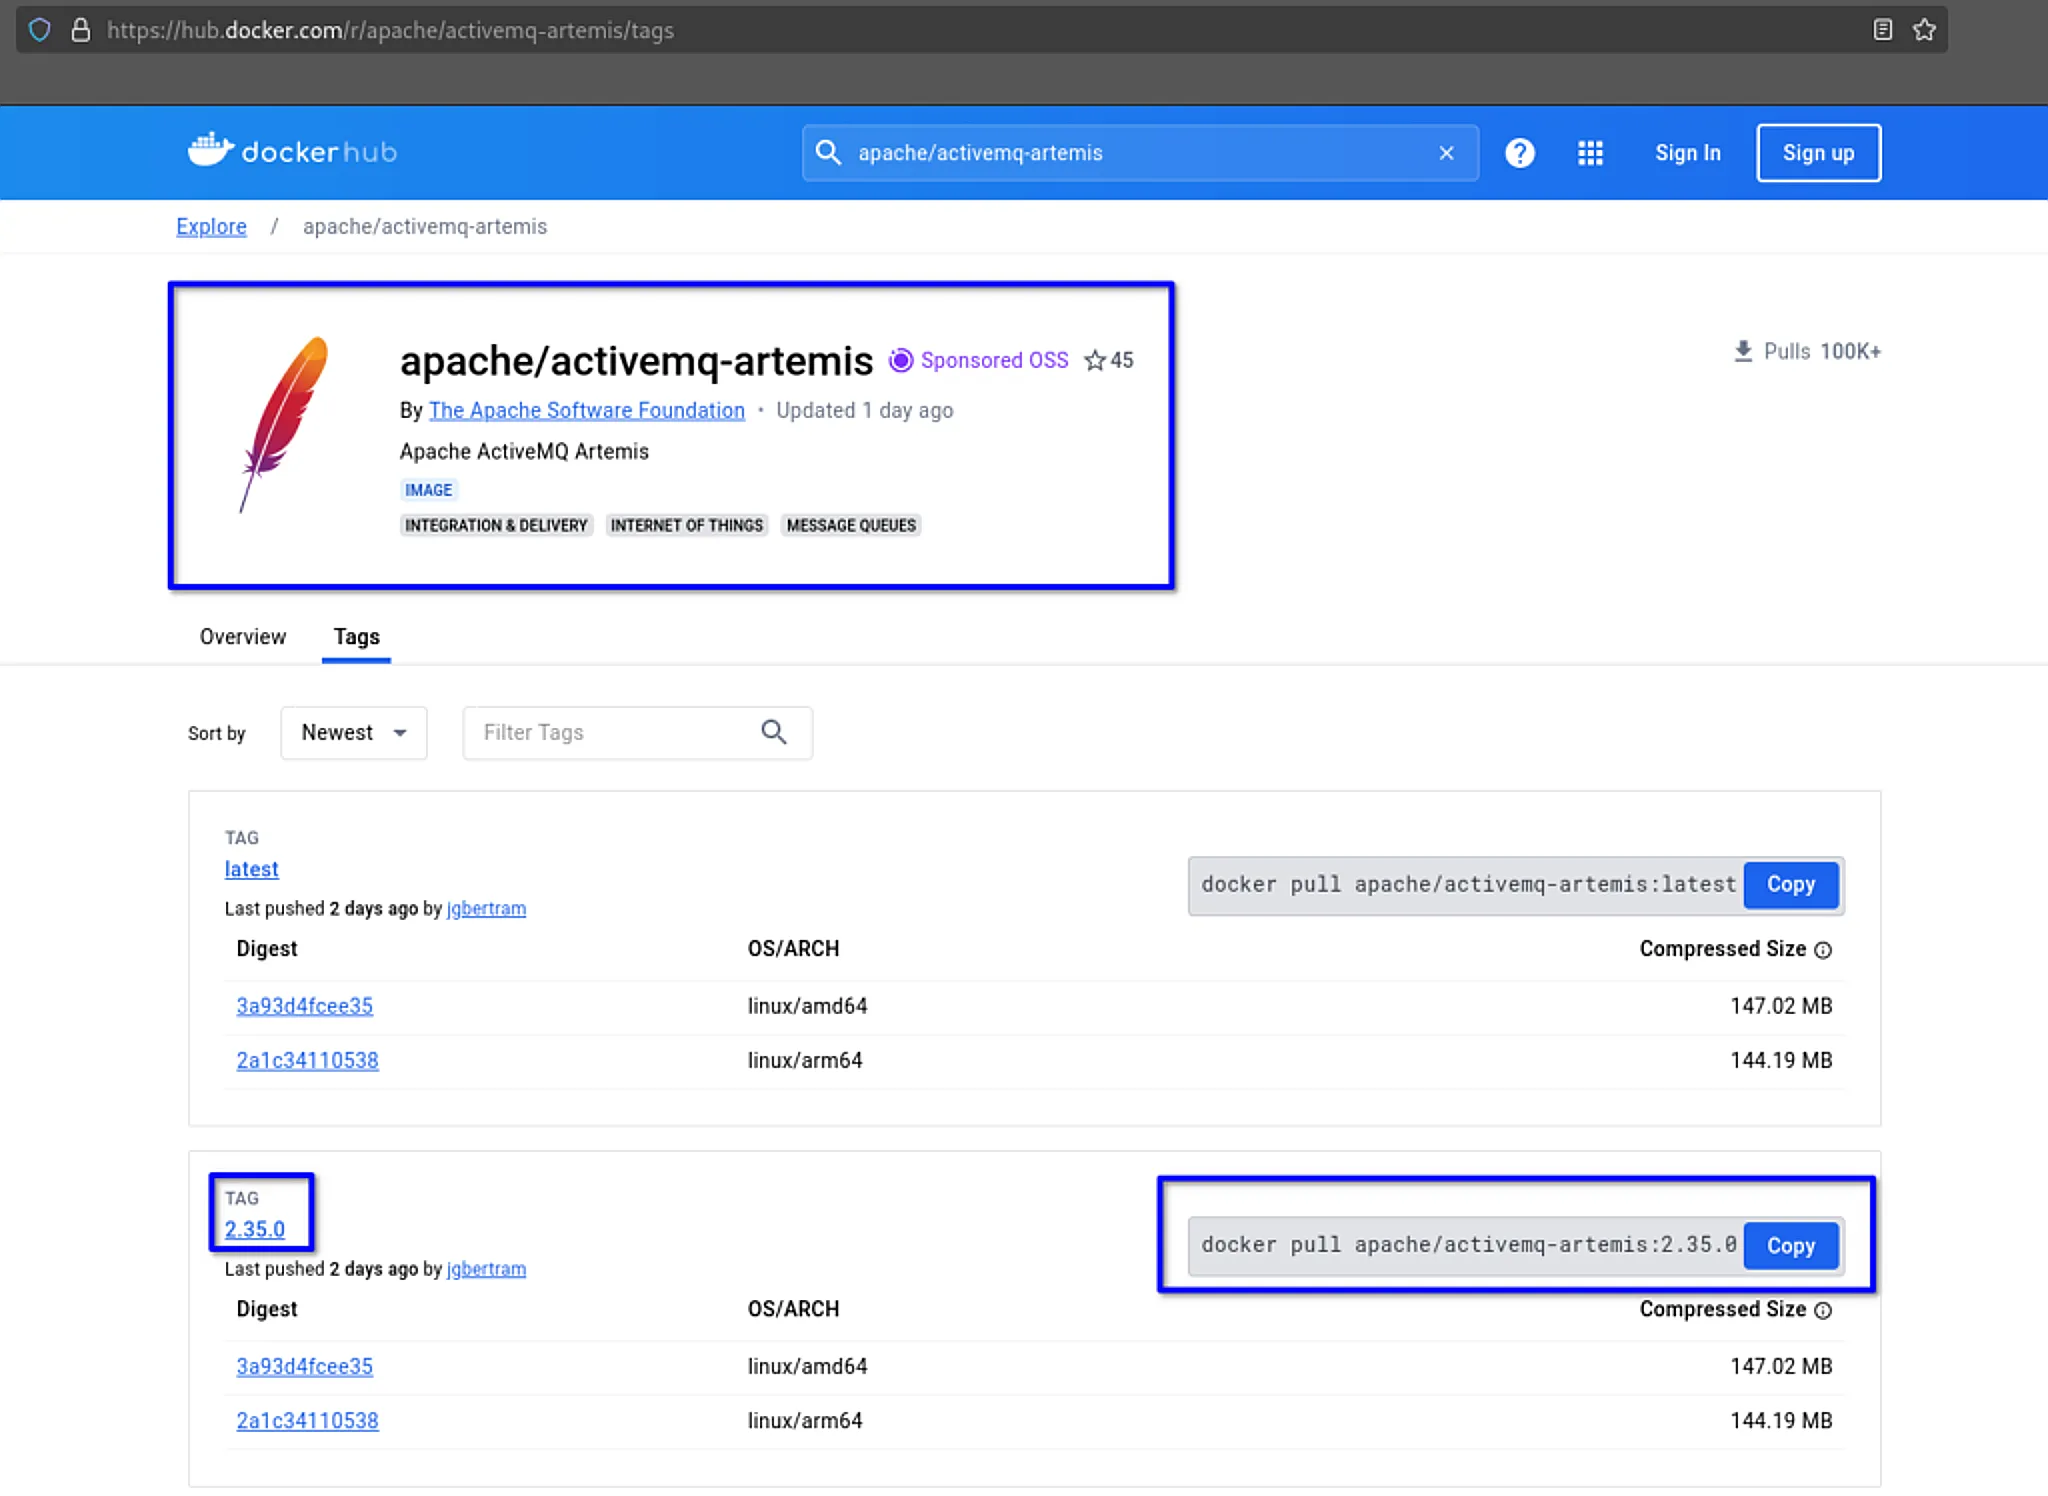2048x1496 pixels.
Task: Open the 2.35.0 tag link
Action: coord(255,1229)
